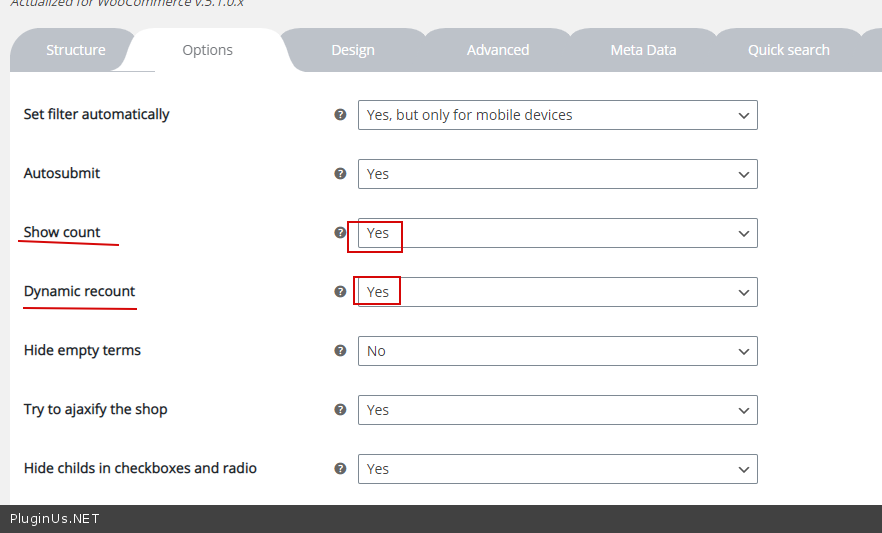Open the Dynamic recount select box

click(557, 292)
